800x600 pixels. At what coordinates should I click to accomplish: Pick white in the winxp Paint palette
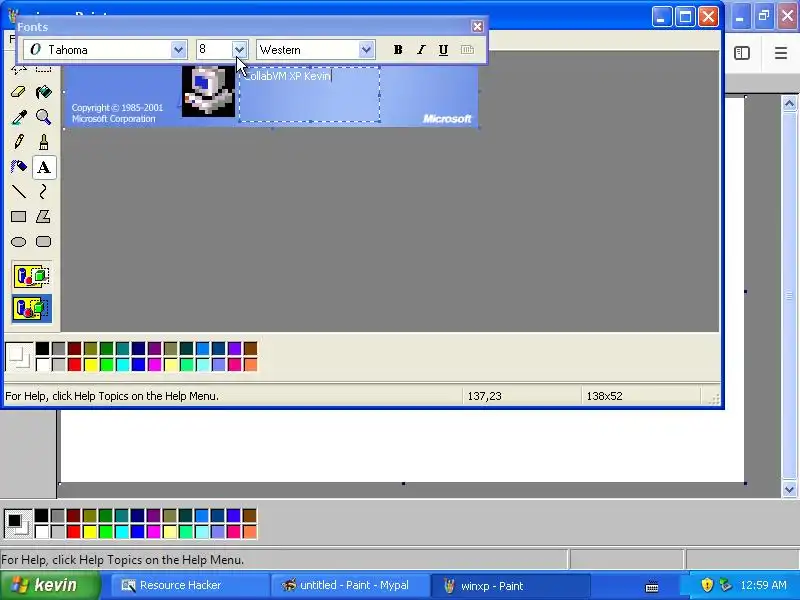(42, 364)
